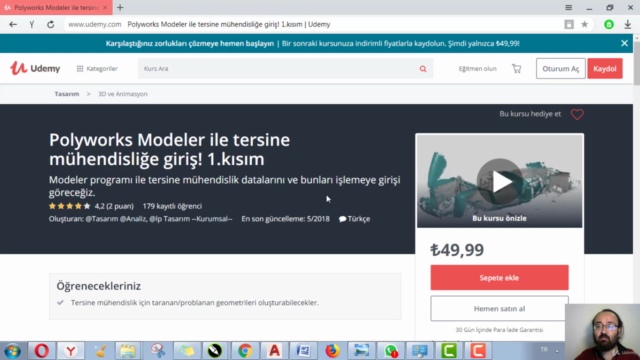The height and width of the screenshot is (360, 640).
Task: Open the shopping cart icon
Action: tap(516, 69)
